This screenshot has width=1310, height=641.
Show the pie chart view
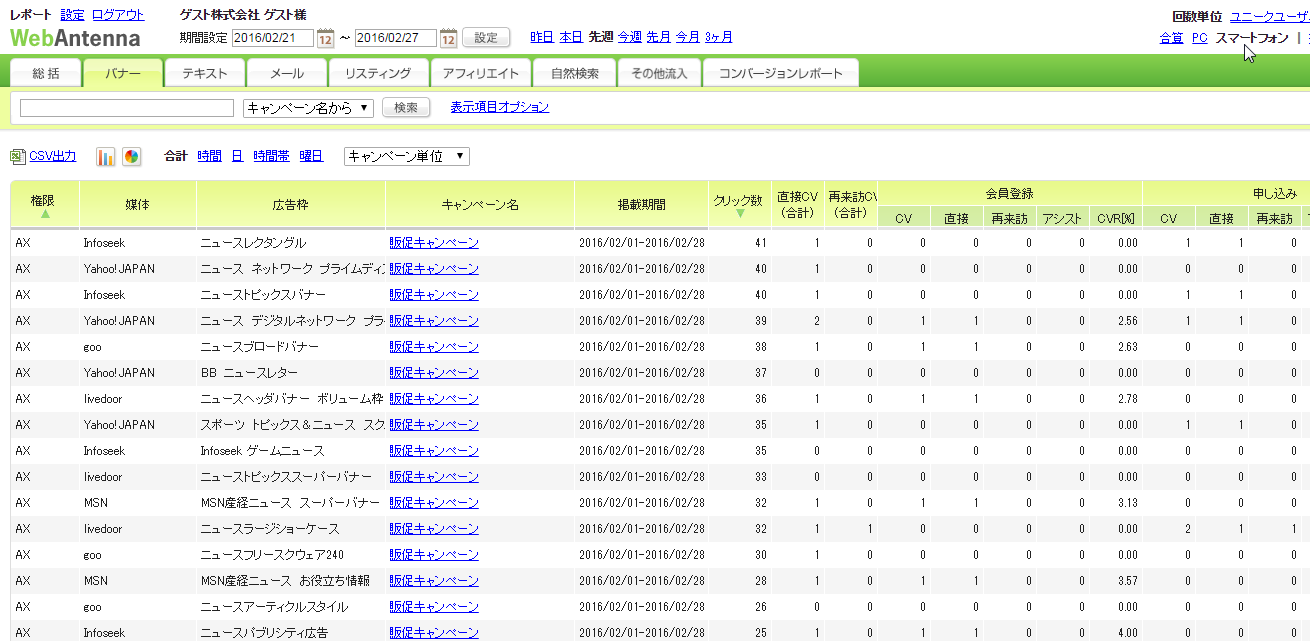click(131, 157)
